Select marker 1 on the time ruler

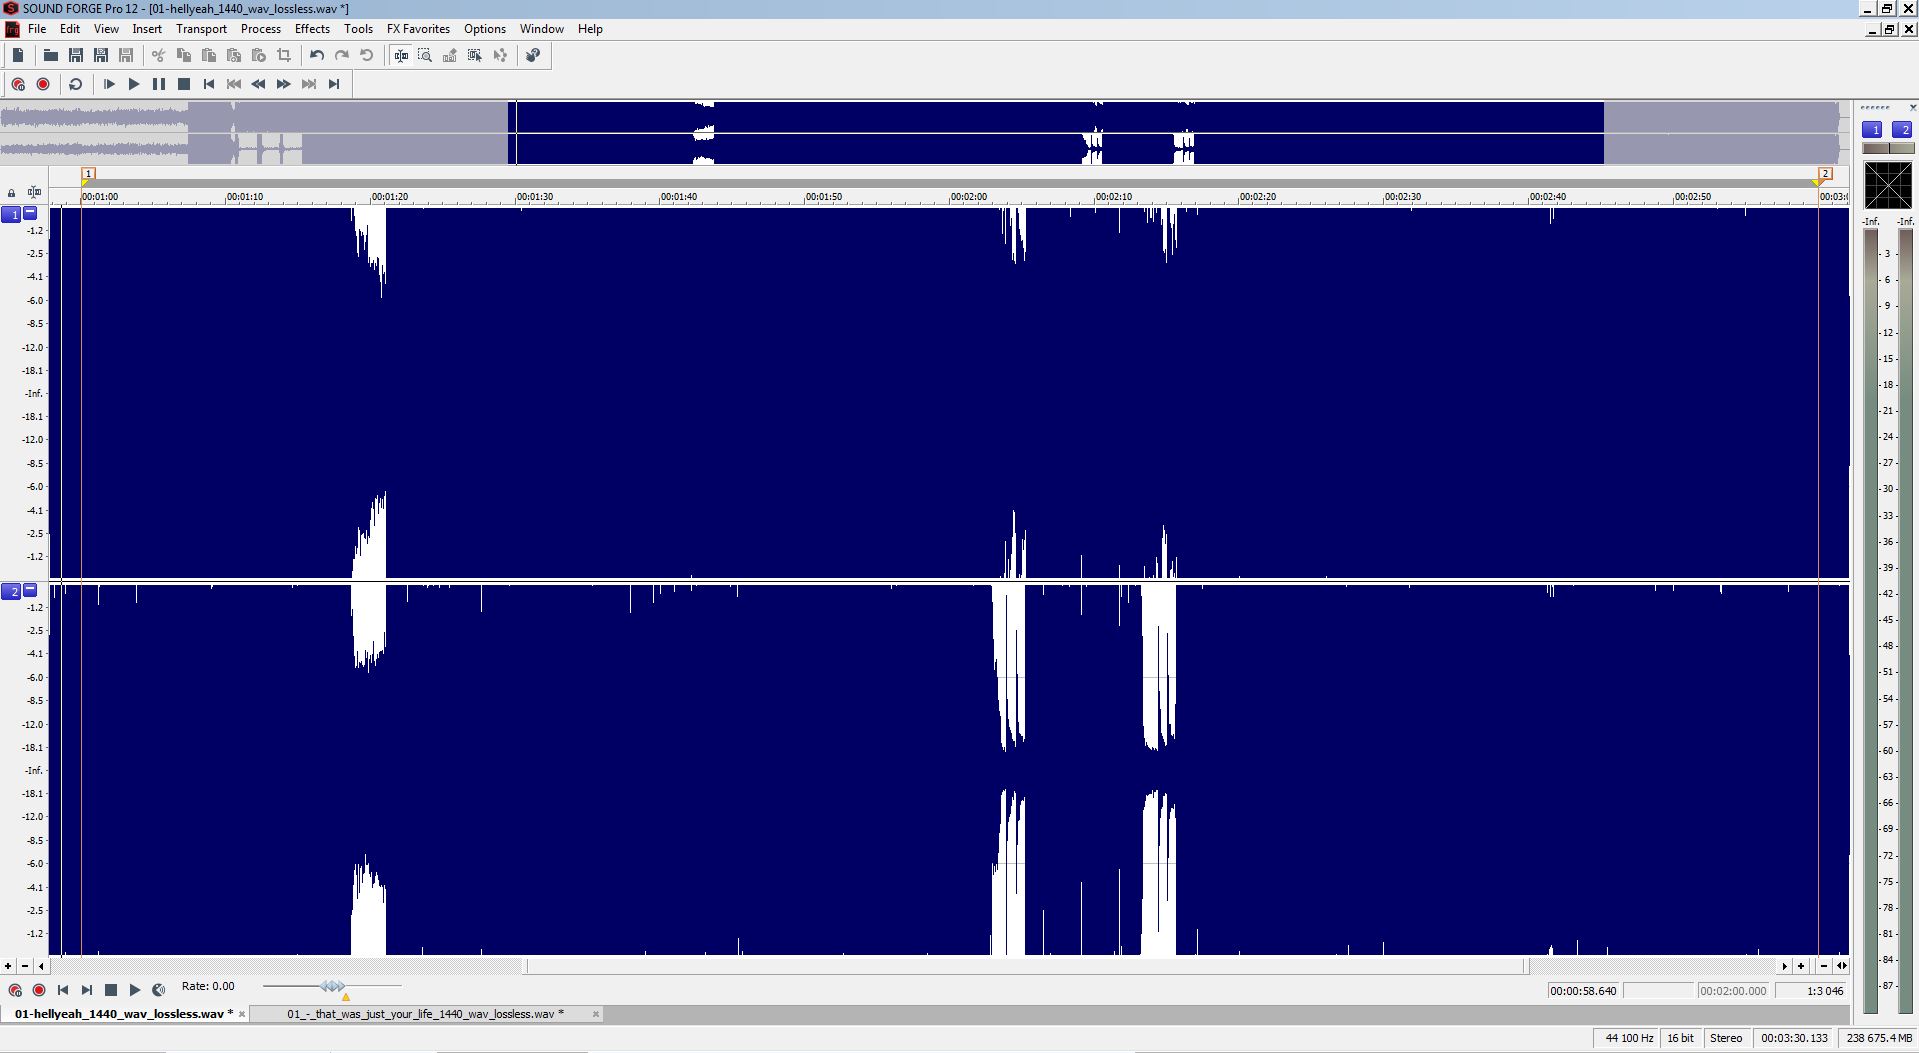tap(88, 174)
